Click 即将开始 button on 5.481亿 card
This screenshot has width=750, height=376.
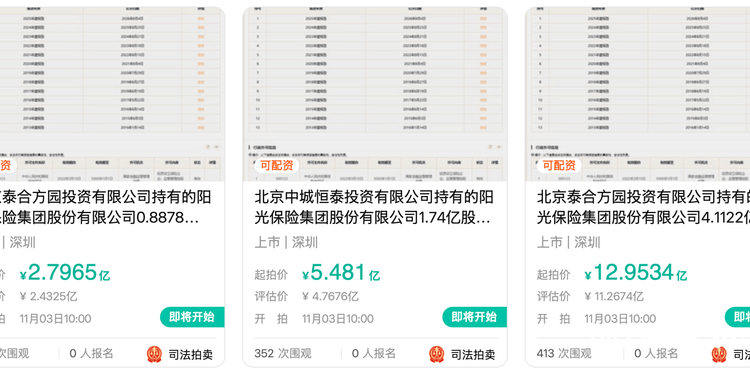[x=474, y=317]
